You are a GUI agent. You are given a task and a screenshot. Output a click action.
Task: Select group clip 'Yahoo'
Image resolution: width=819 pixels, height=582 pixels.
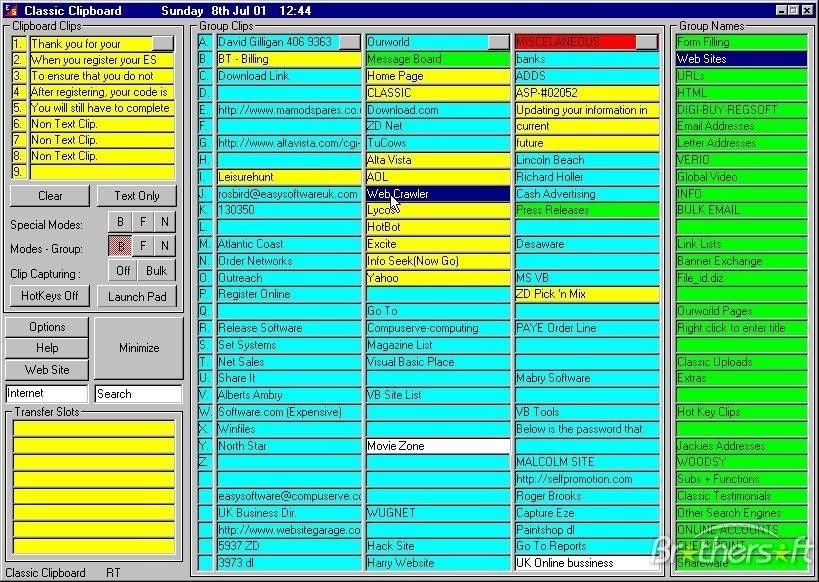(438, 278)
